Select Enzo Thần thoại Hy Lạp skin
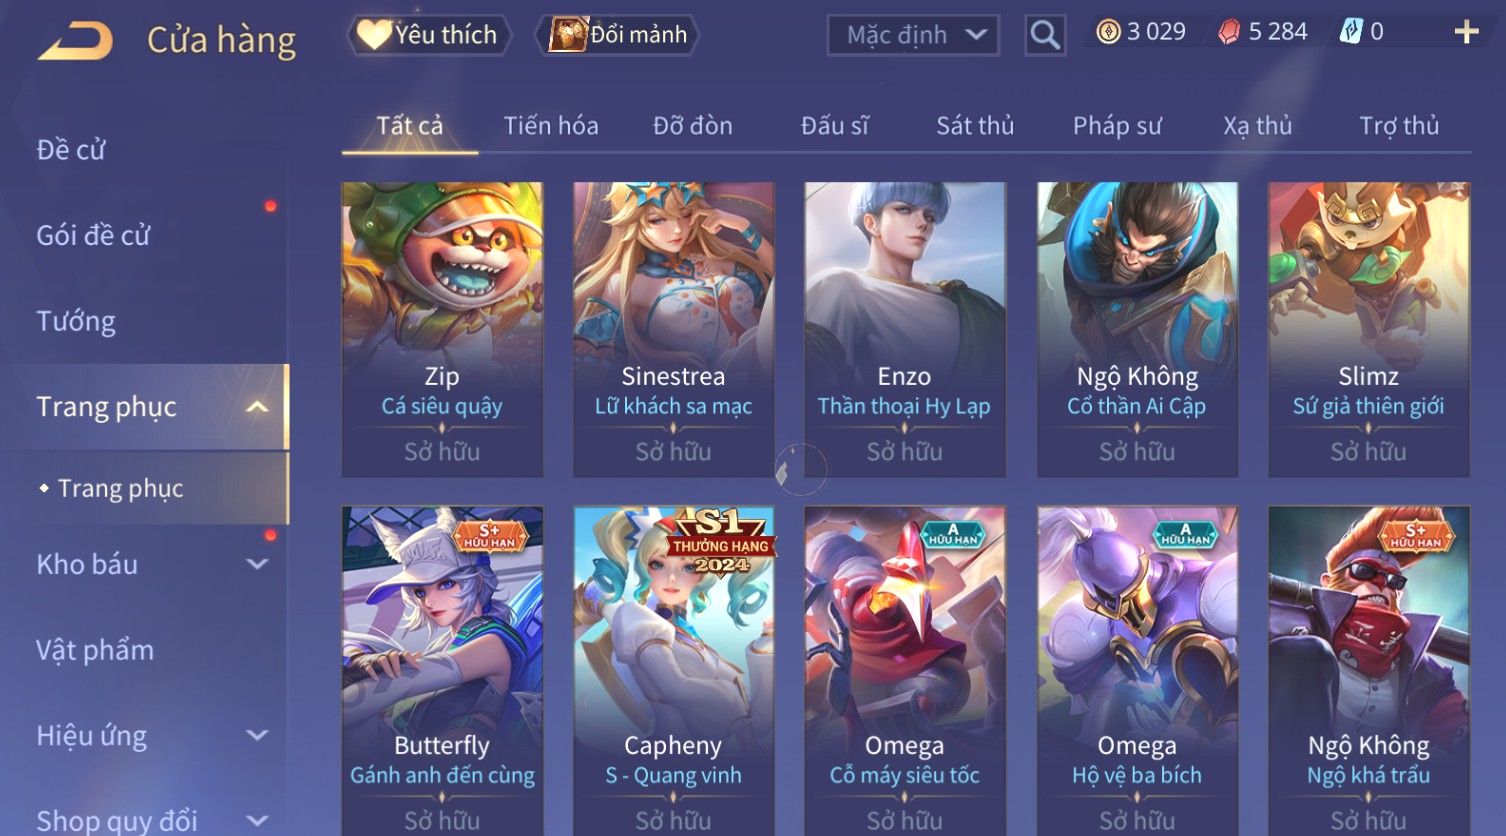 click(x=904, y=329)
